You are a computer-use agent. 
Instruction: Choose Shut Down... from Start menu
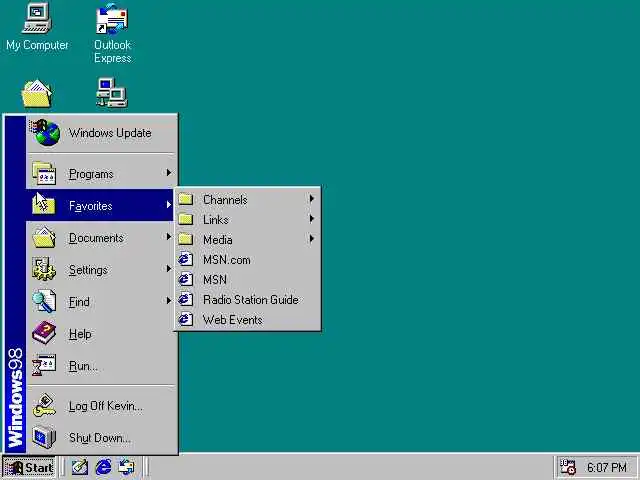101,438
